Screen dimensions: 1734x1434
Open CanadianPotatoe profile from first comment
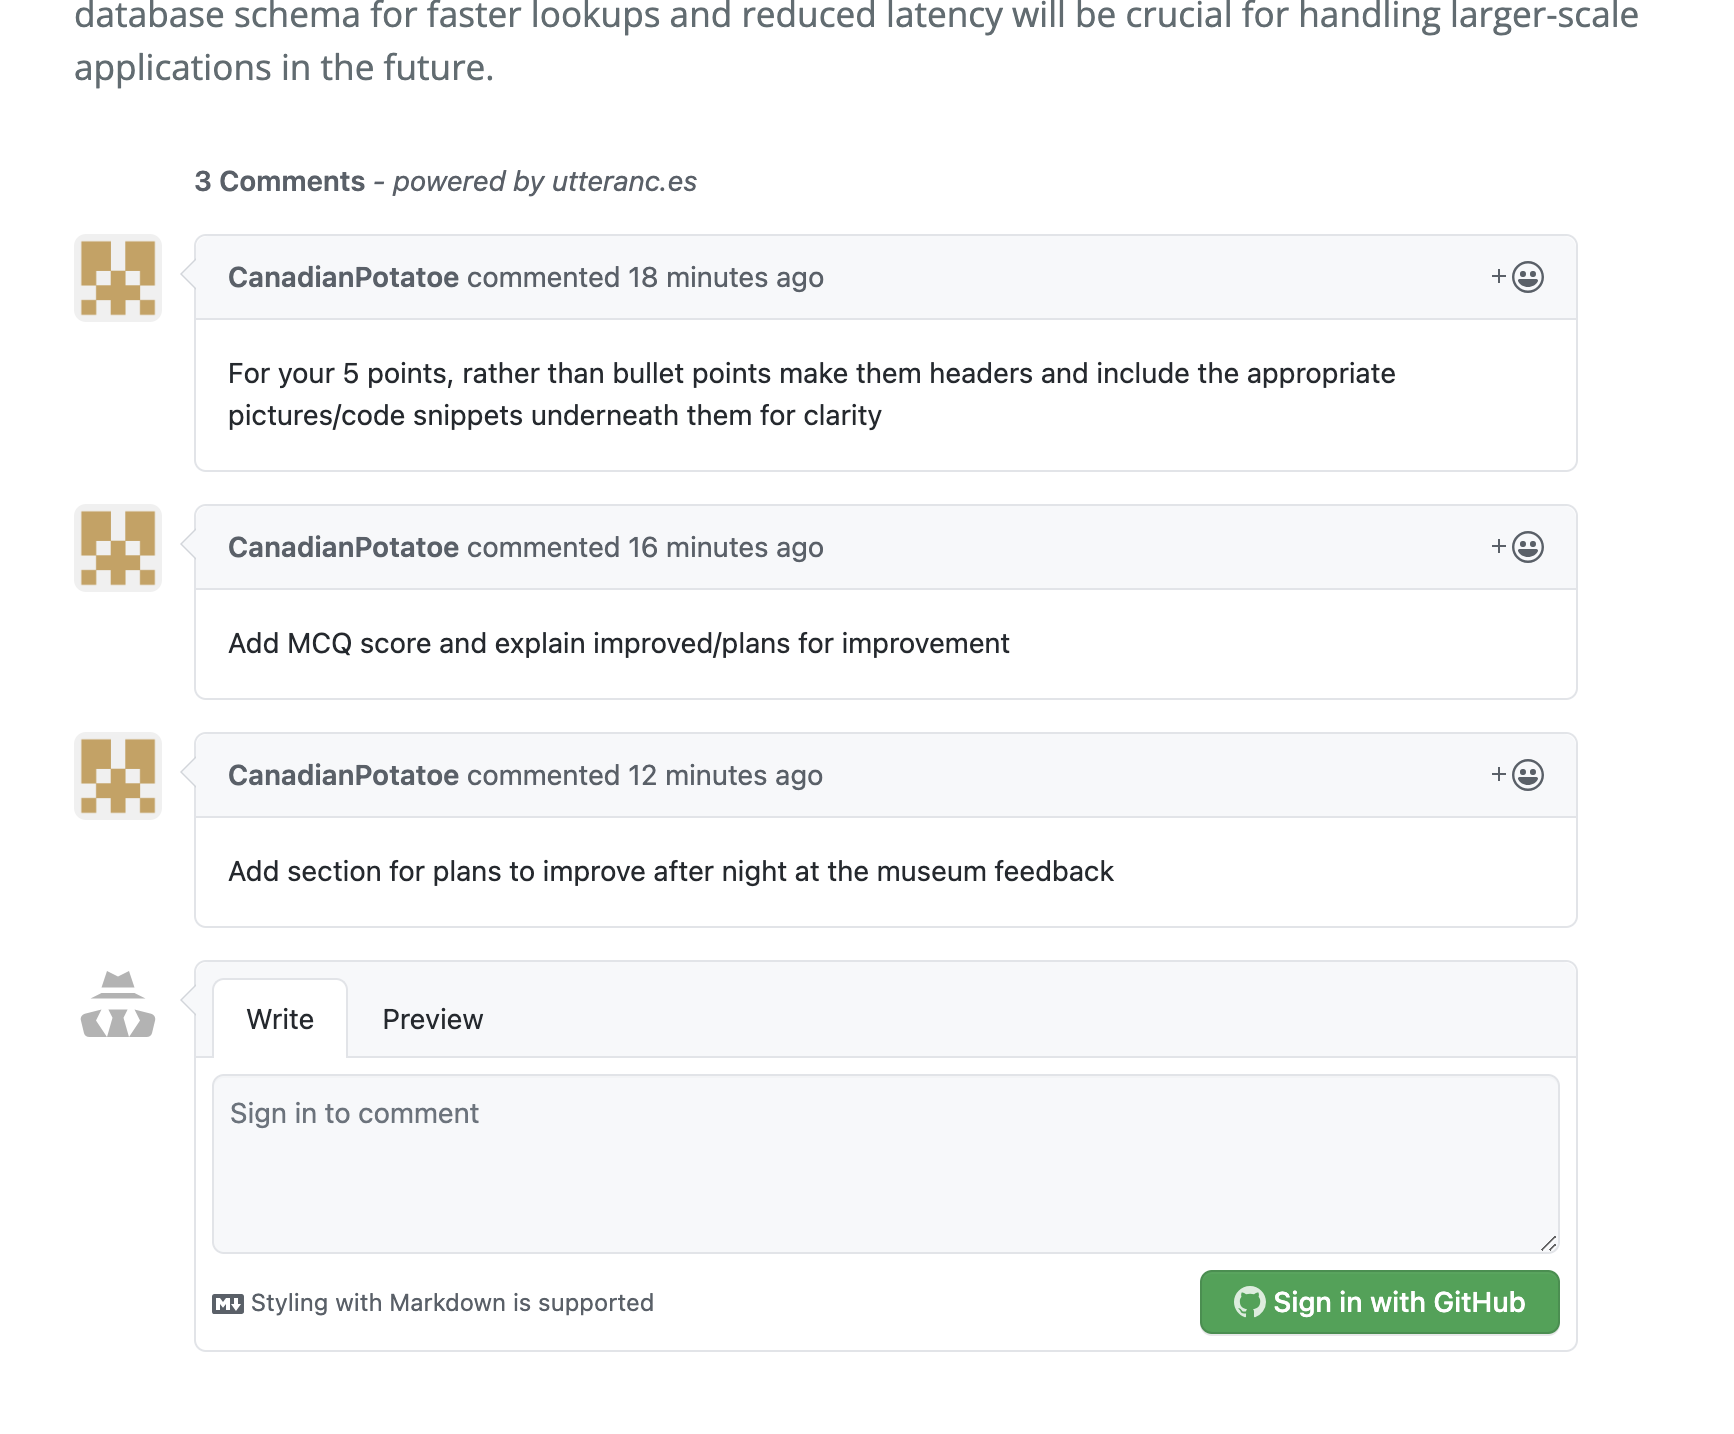[343, 277]
